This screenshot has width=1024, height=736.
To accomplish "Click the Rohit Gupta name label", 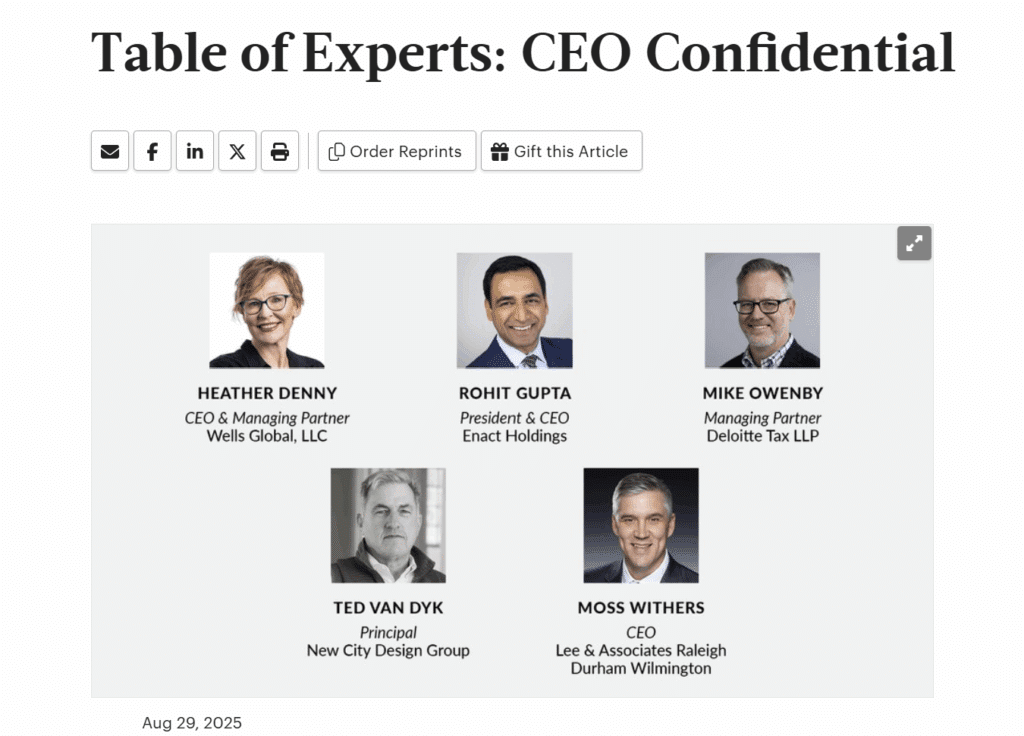I will pyautogui.click(x=515, y=393).
